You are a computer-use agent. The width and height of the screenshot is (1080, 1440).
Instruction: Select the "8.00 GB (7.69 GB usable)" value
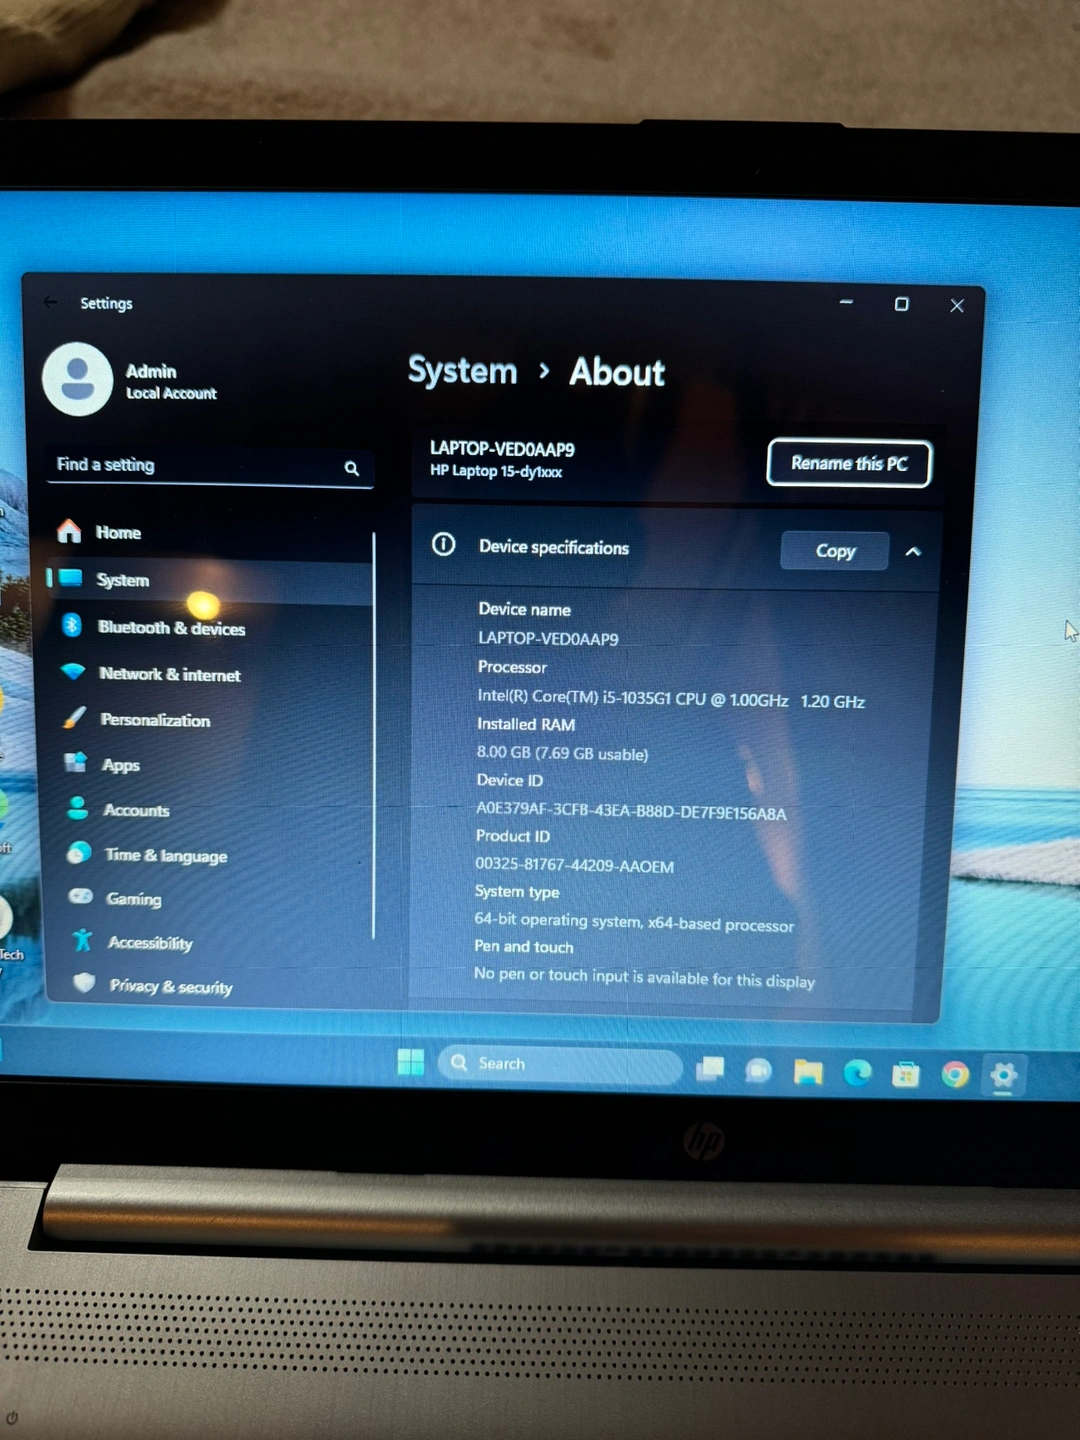pyautogui.click(x=562, y=753)
